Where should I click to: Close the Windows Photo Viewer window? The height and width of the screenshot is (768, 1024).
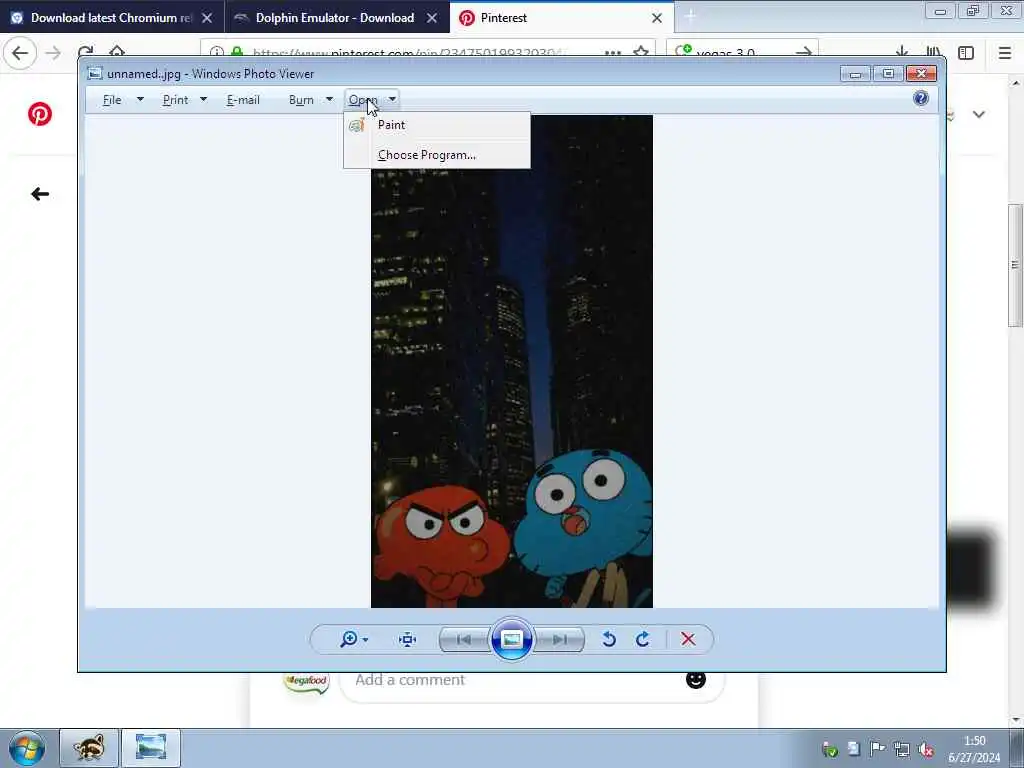(x=921, y=74)
